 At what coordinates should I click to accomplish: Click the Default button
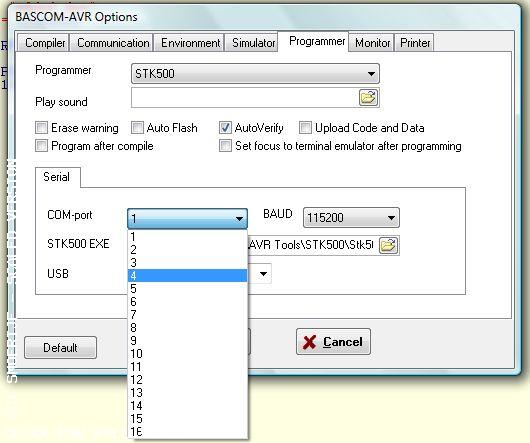[61, 347]
